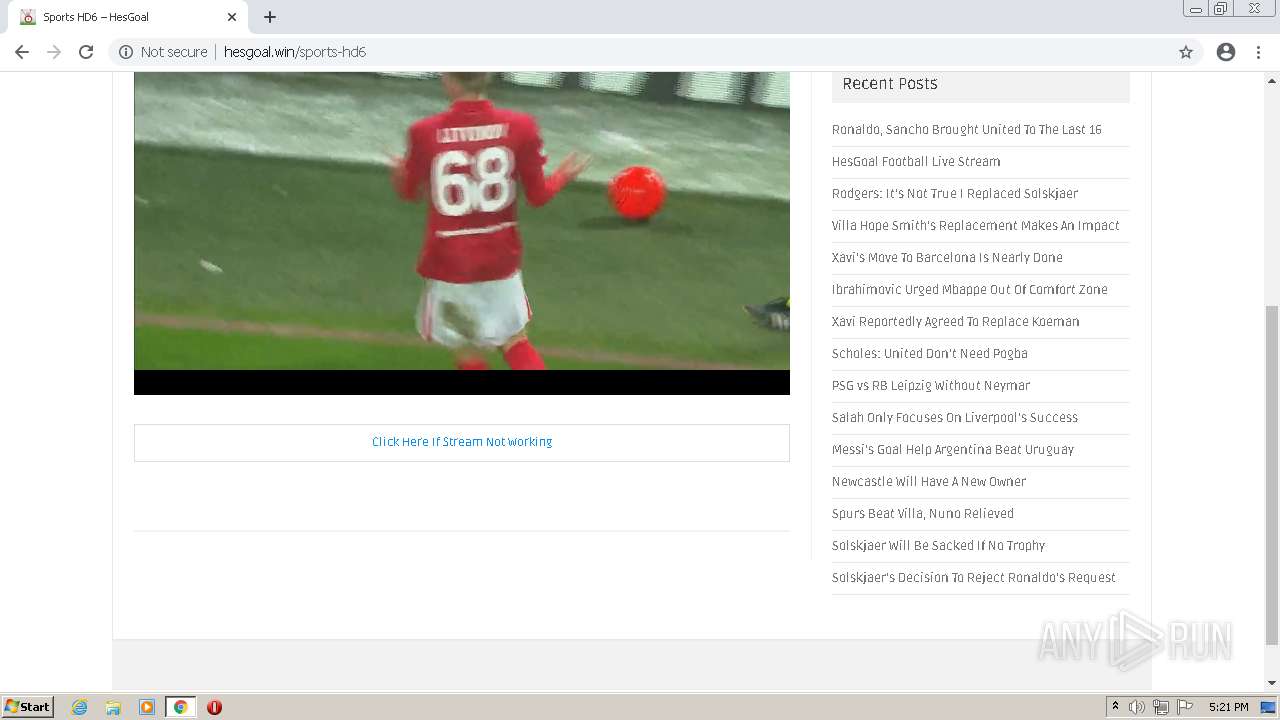Open the volume control in the tray
Screen dimensions: 1280x720
pyautogui.click(x=1137, y=707)
